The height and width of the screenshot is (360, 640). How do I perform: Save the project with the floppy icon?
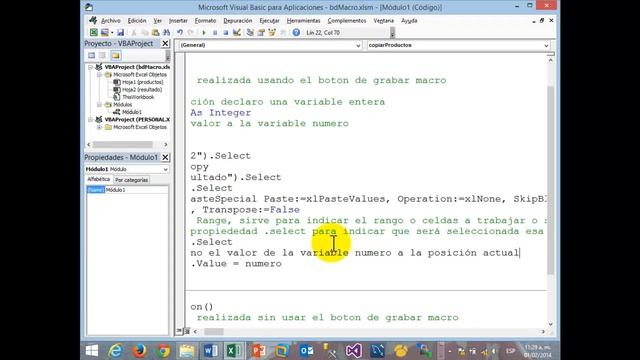(120, 33)
